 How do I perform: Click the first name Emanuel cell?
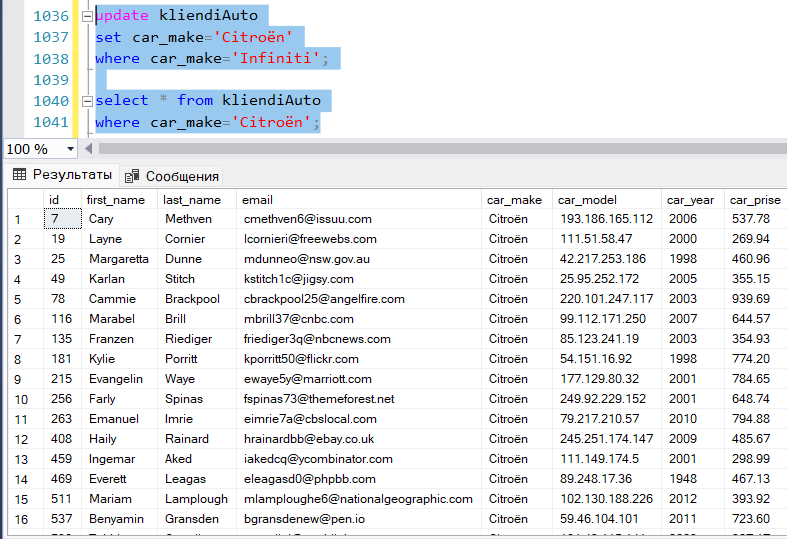click(119, 419)
